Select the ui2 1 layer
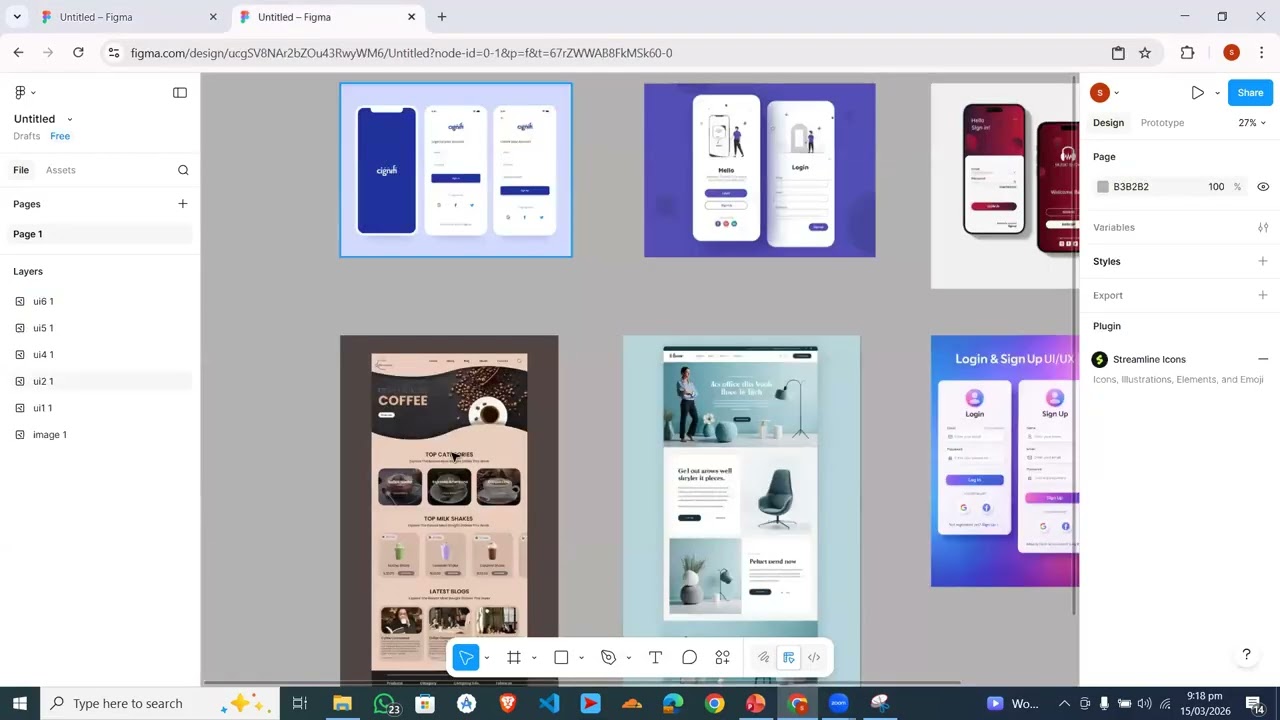 coord(100,381)
